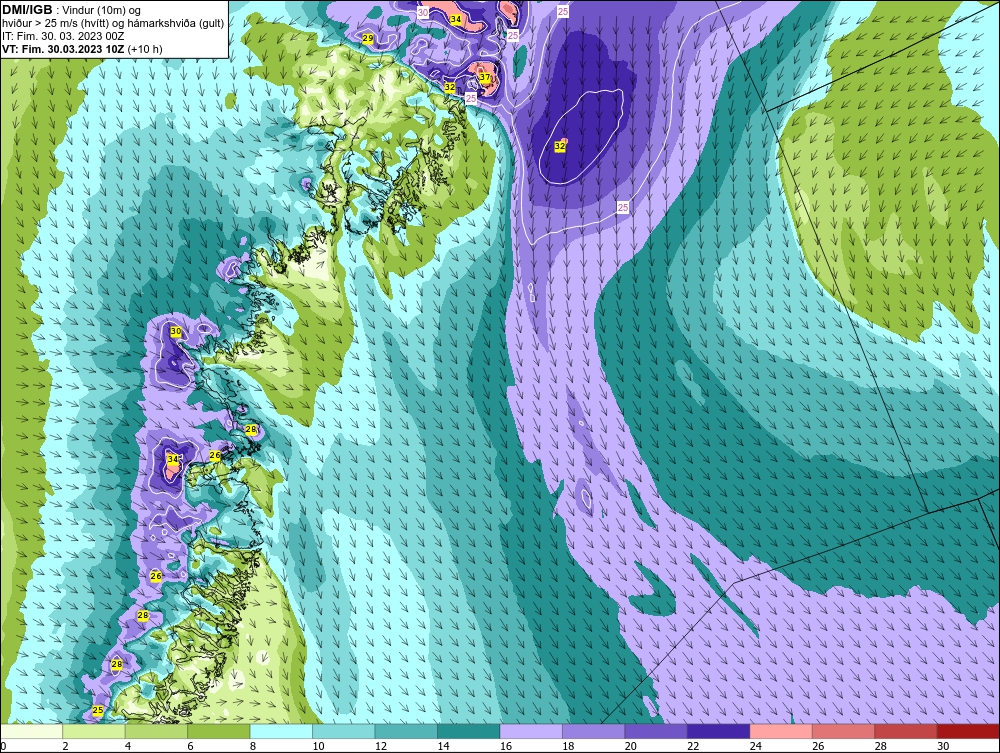The width and height of the screenshot is (1000, 753).
Task: Click the '12' value on the color scale
Action: point(381,746)
